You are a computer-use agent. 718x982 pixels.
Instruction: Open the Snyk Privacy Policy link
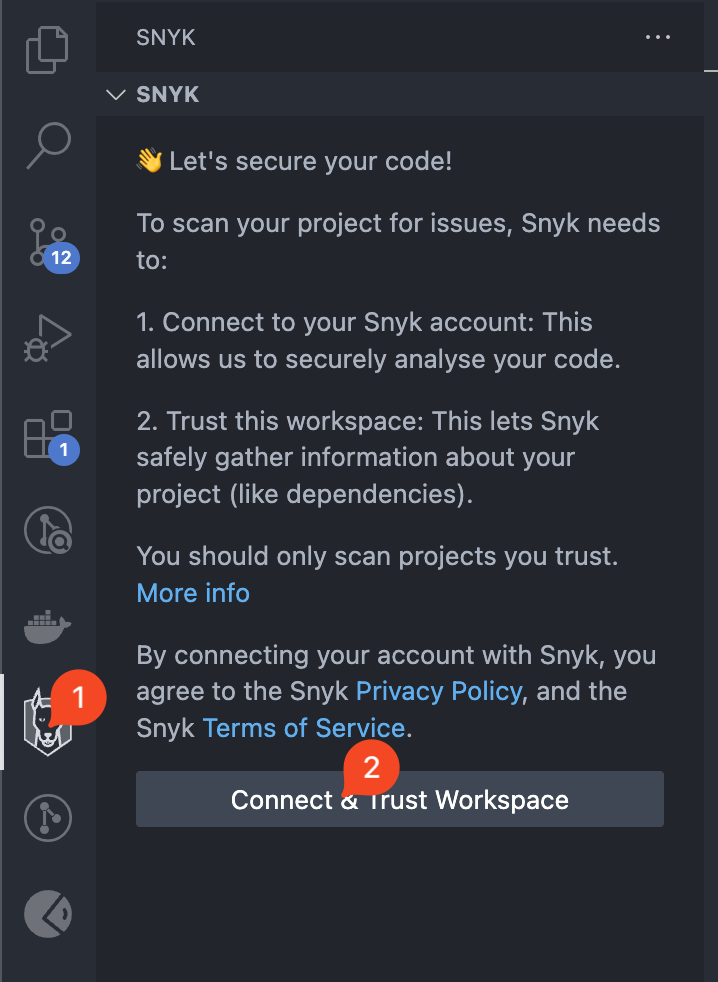(439, 691)
